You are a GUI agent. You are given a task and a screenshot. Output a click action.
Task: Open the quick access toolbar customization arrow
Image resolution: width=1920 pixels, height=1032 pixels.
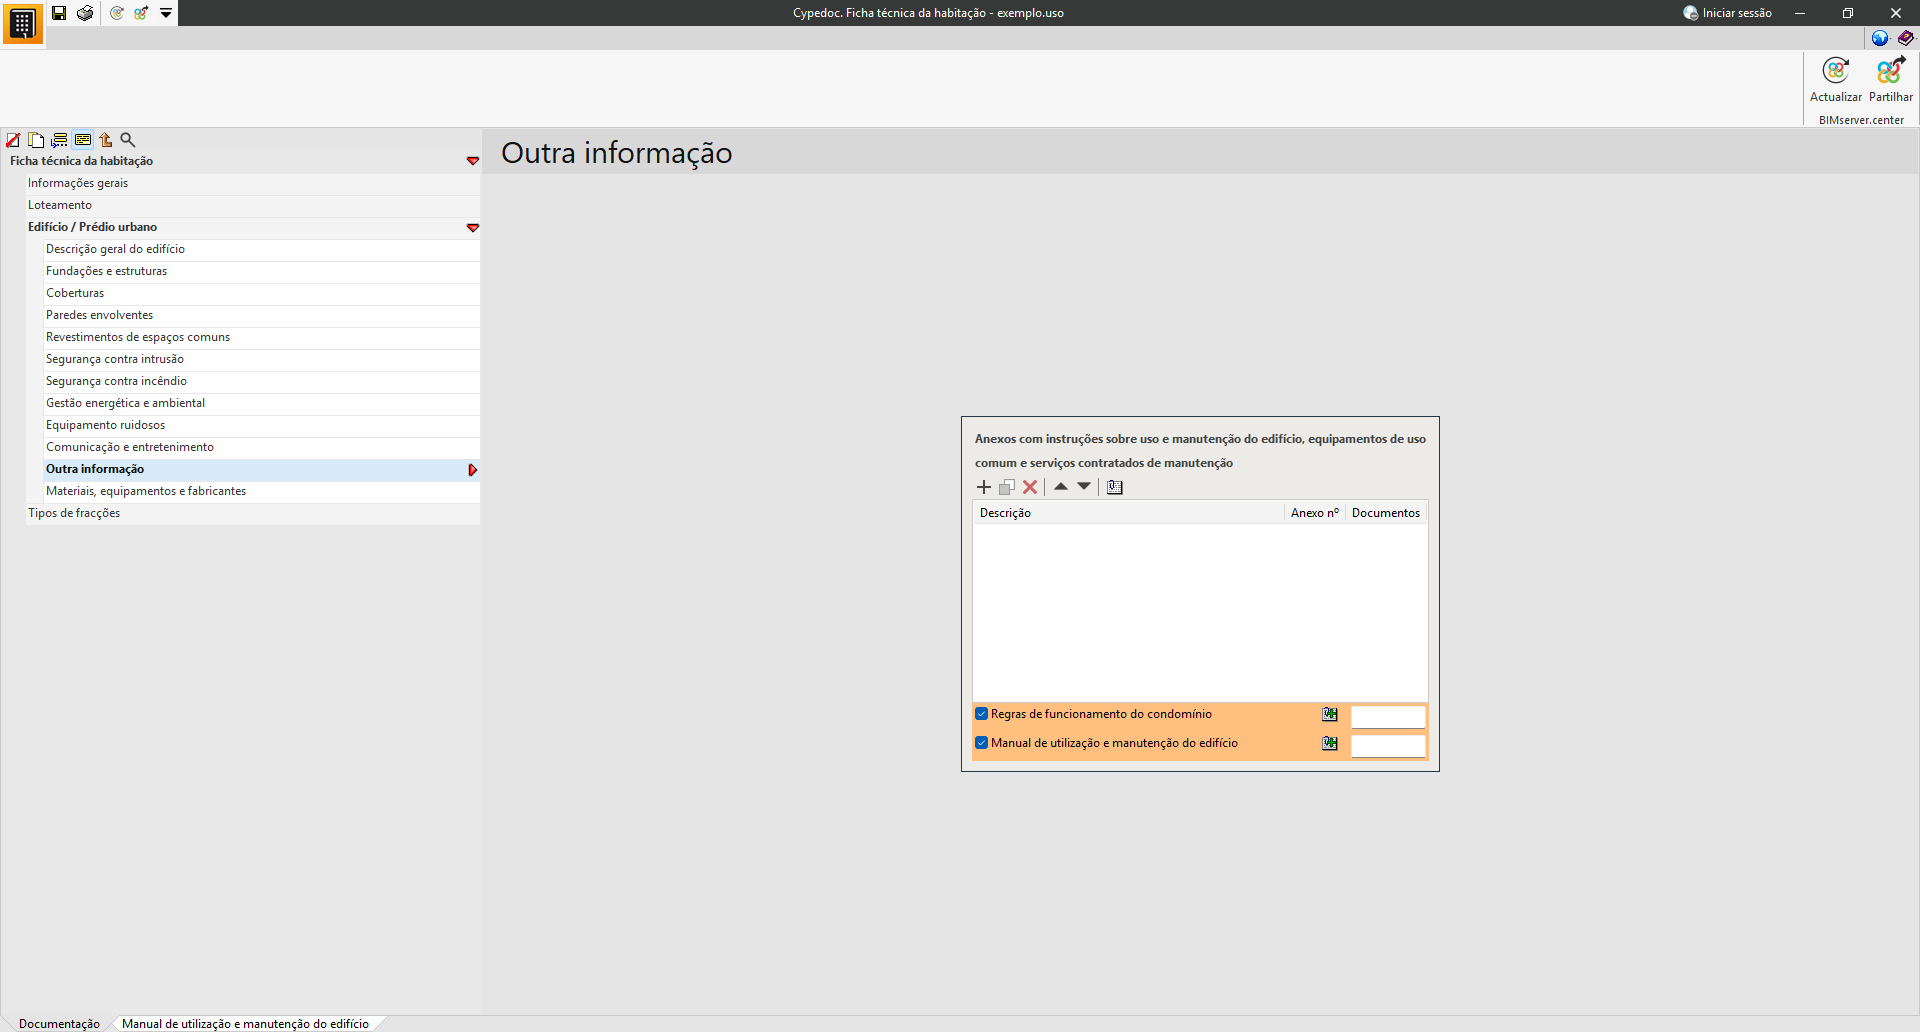click(166, 13)
